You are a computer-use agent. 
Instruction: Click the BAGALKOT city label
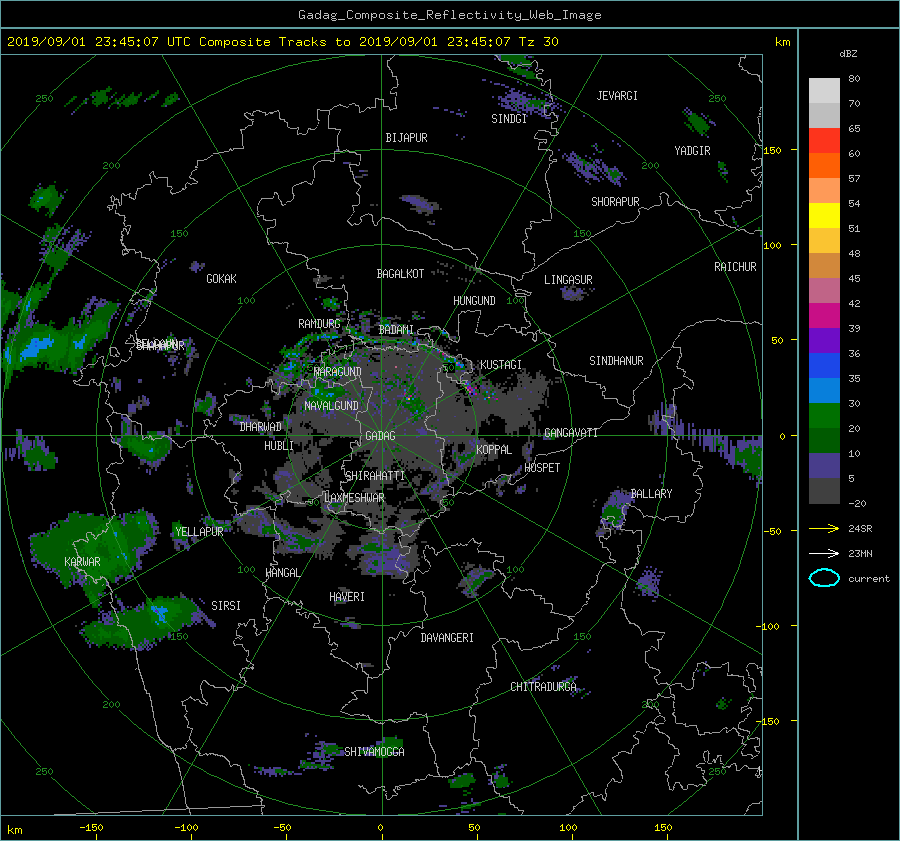(400, 274)
